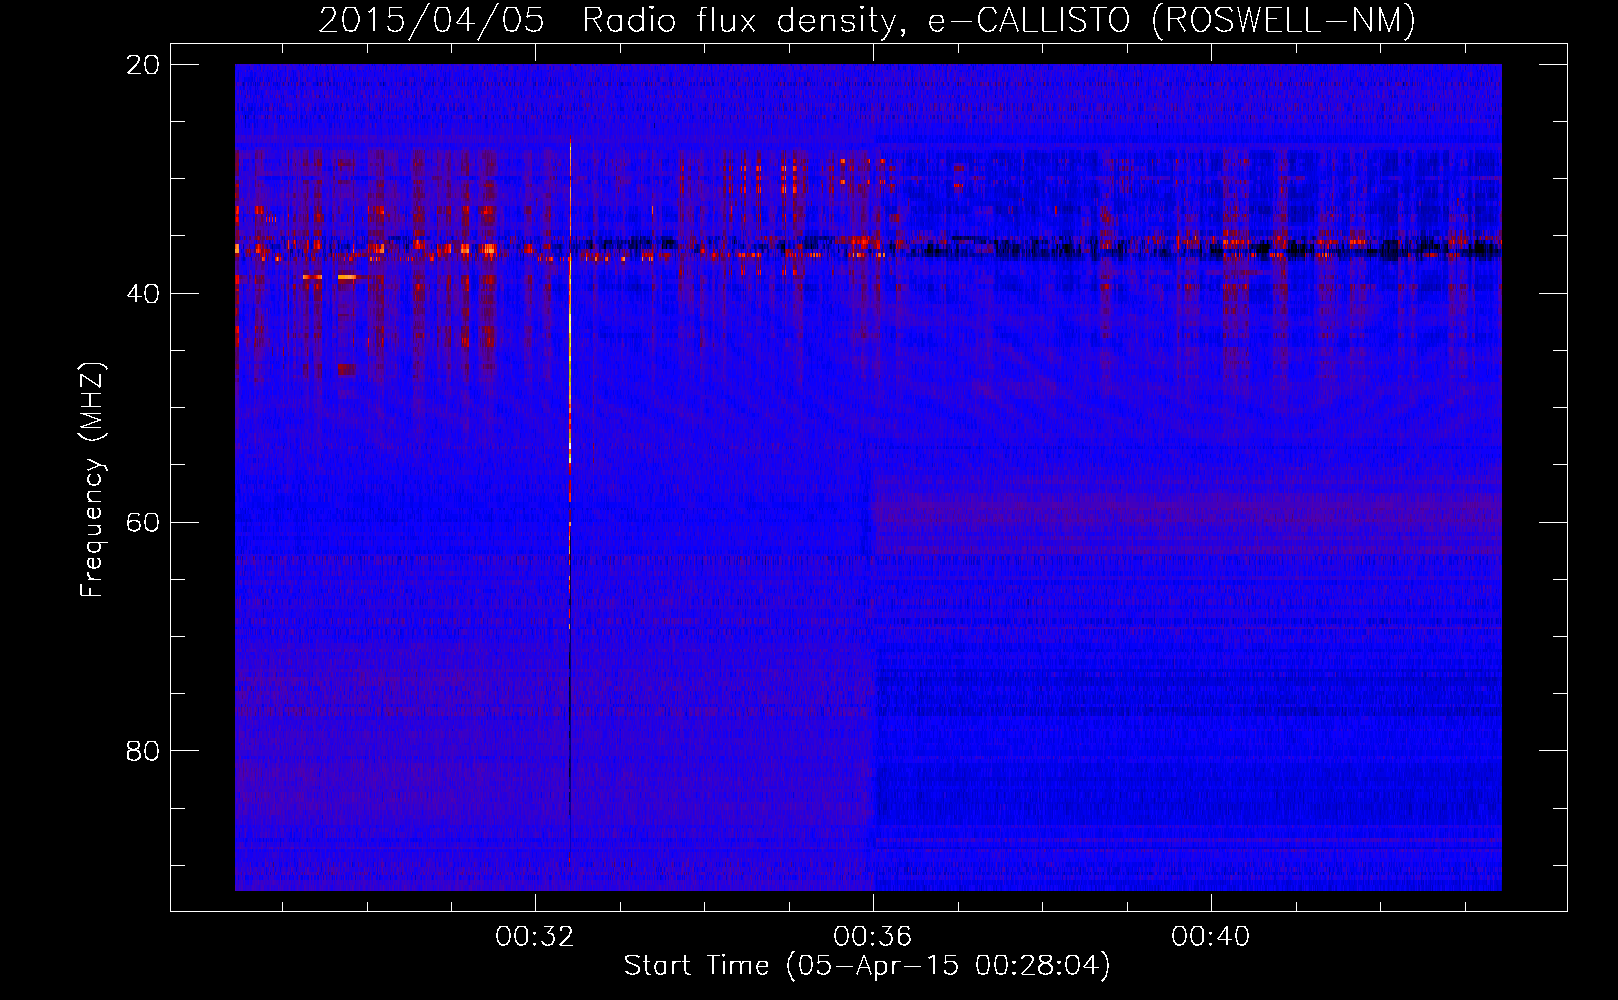
Task: Click the 60 frequency tick label
Action: point(143,522)
